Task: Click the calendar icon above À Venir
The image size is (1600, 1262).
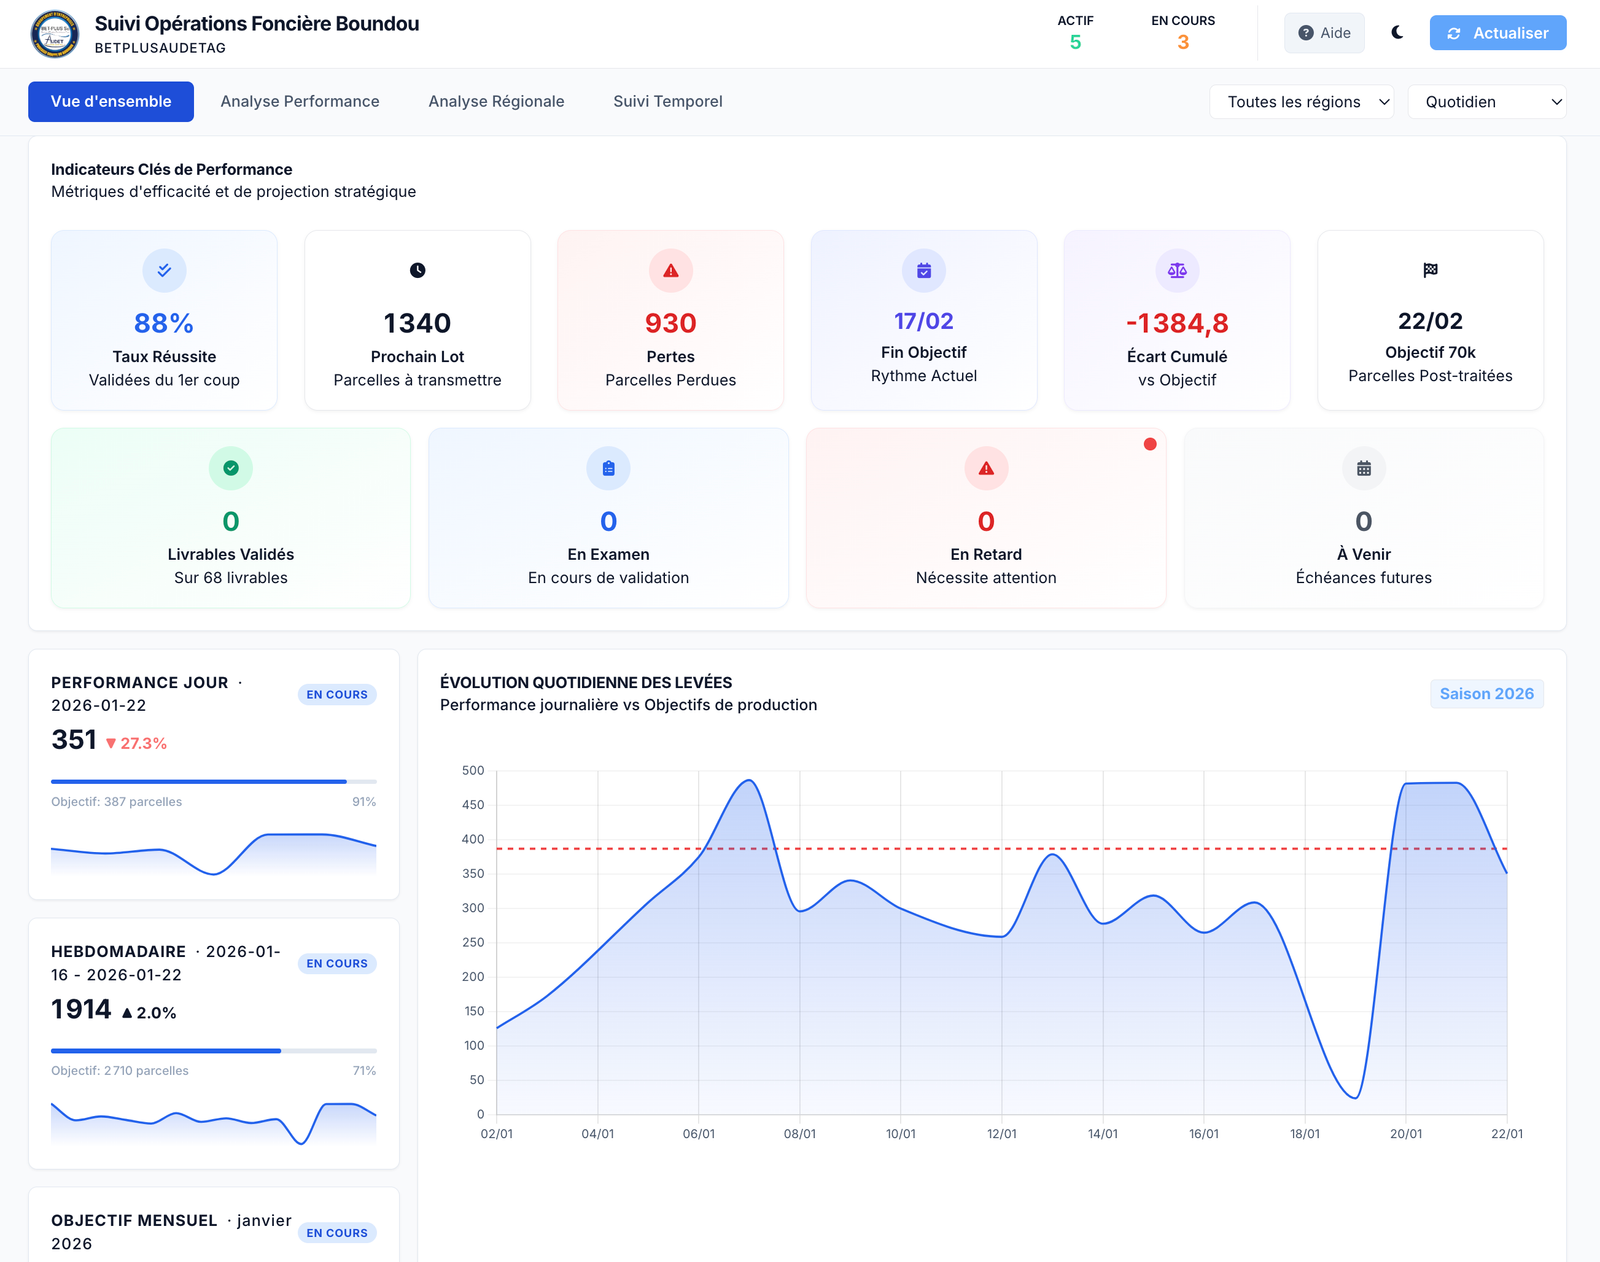Action: [x=1363, y=468]
